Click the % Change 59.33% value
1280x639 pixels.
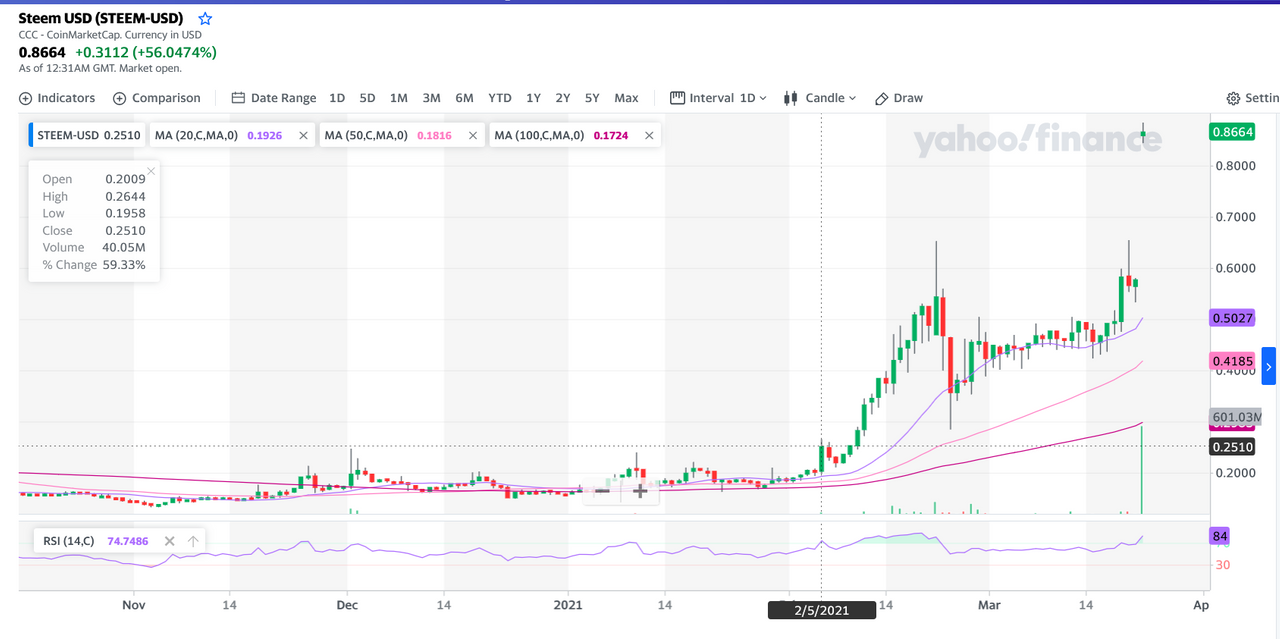(x=124, y=265)
